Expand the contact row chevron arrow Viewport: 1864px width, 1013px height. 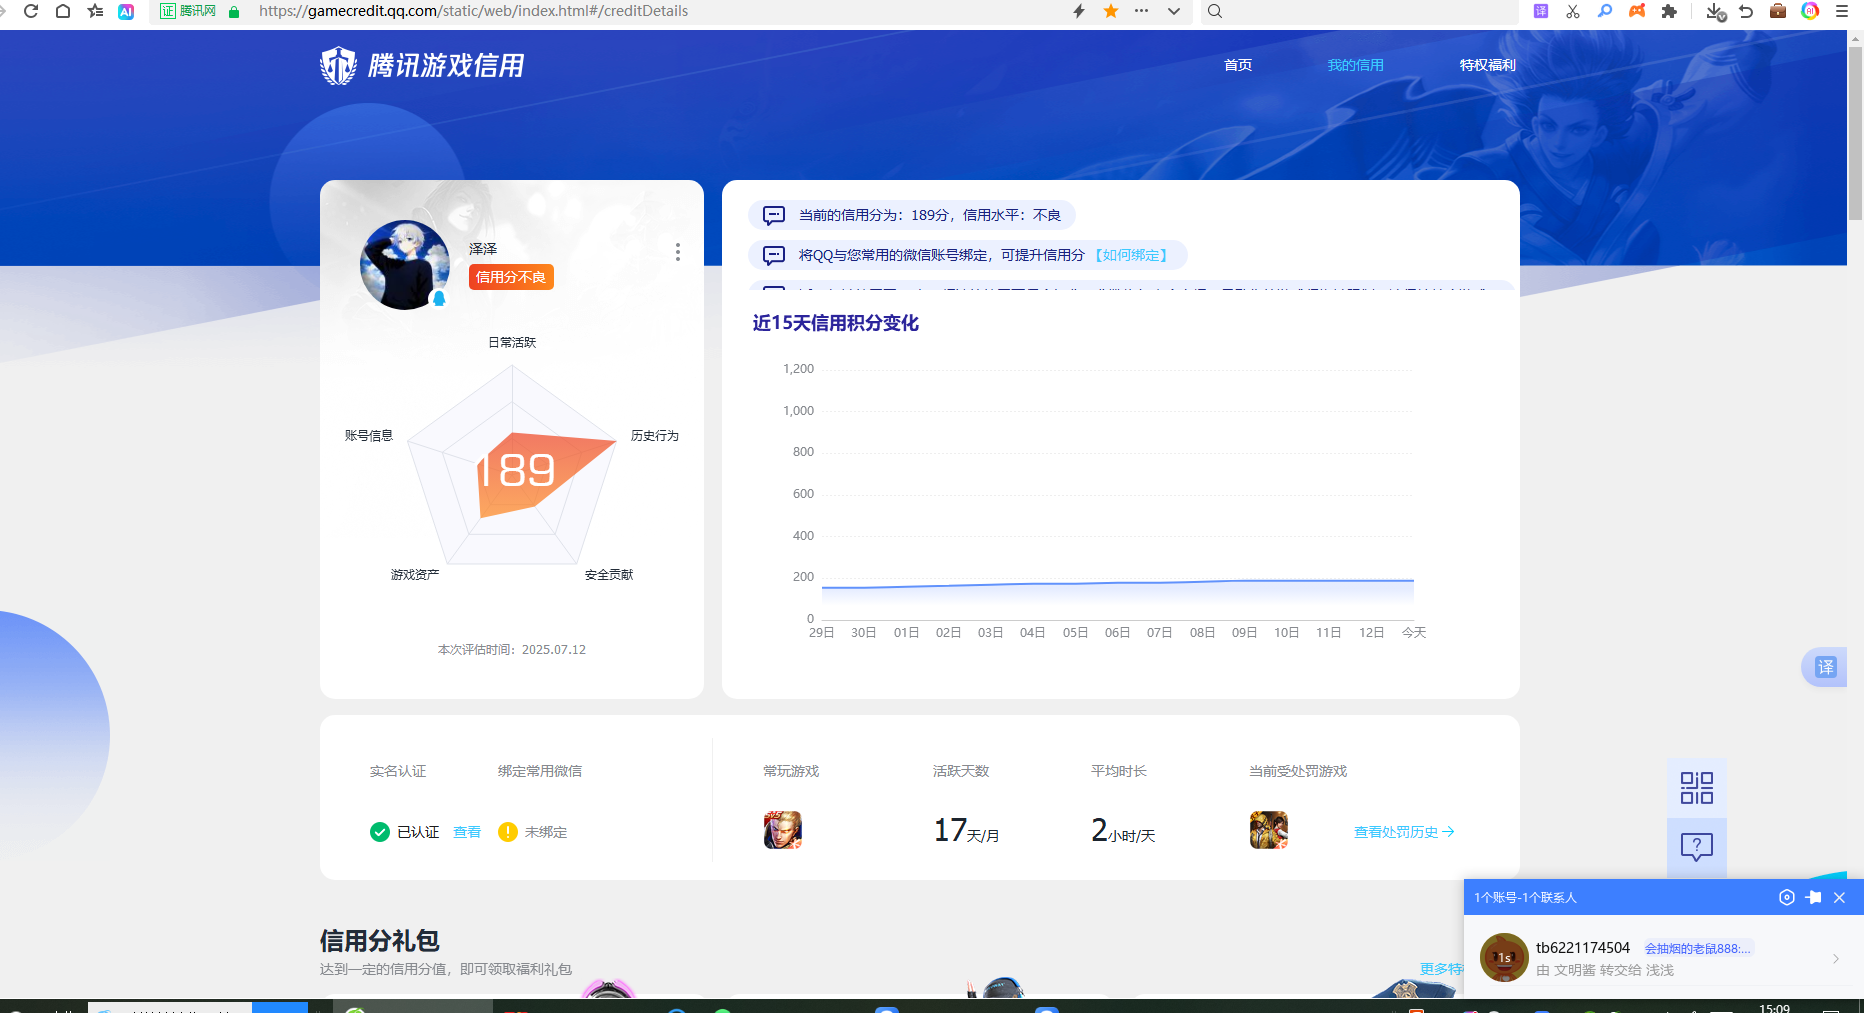pyautogui.click(x=1836, y=959)
